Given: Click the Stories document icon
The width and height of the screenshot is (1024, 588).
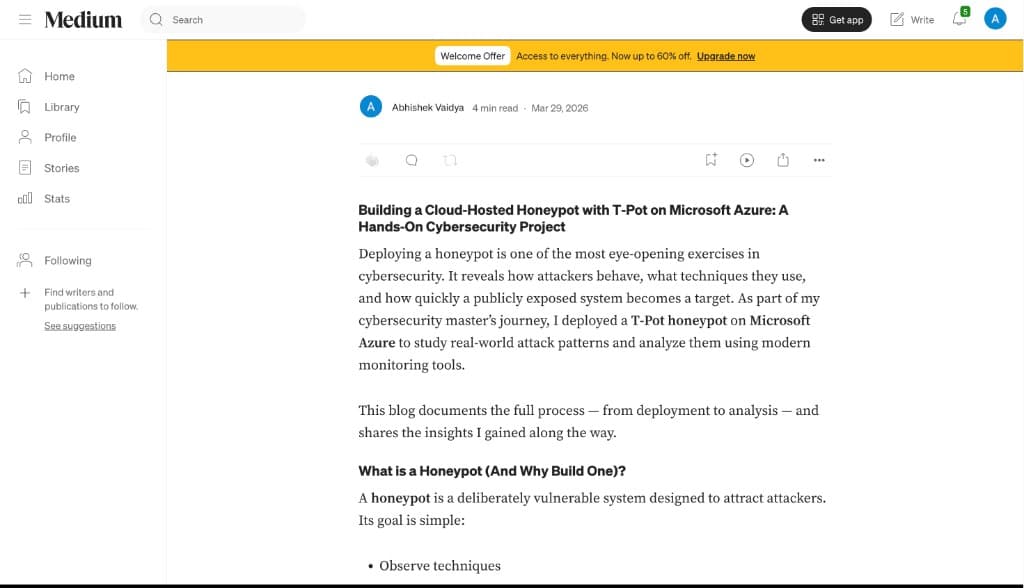Looking at the screenshot, I should pos(25,168).
